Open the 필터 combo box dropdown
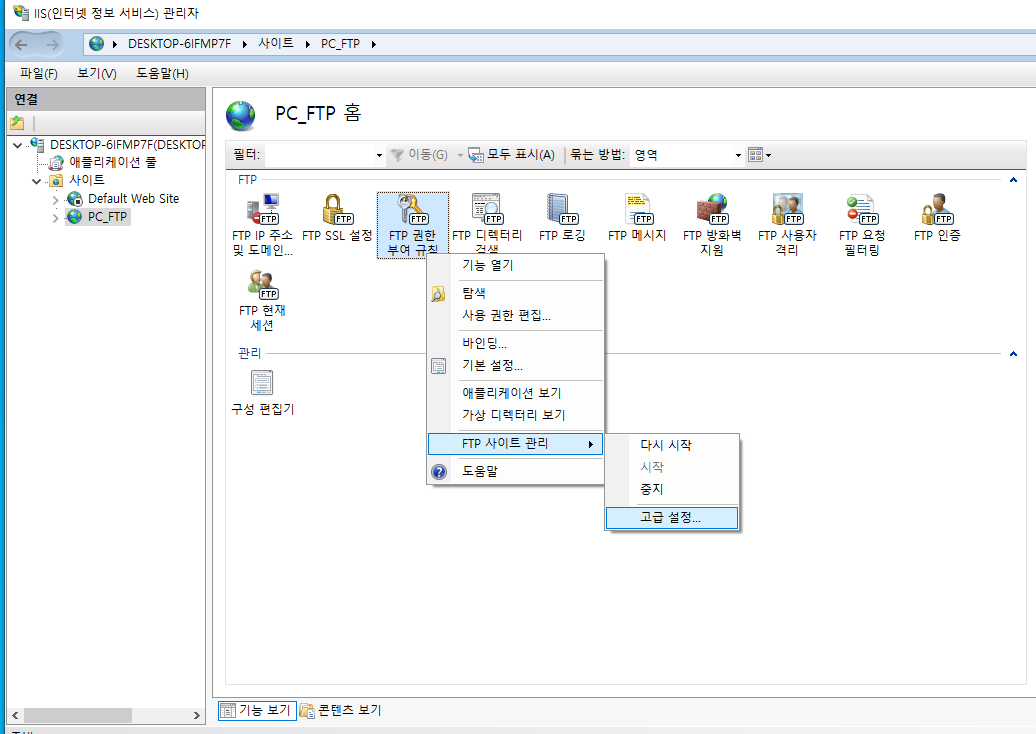 coord(379,155)
